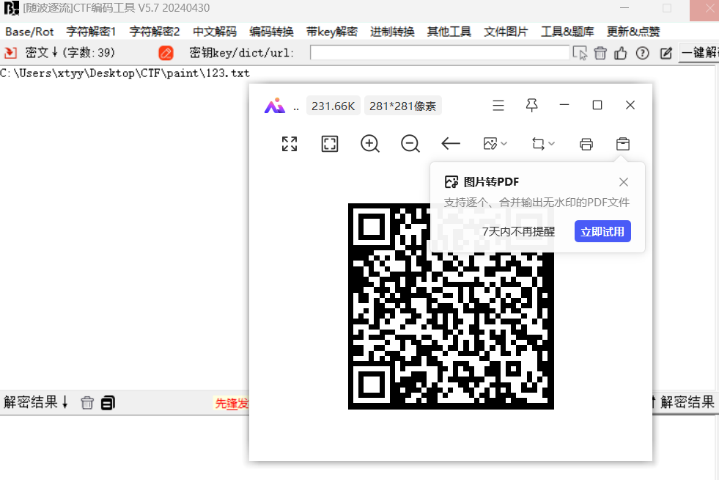Zoom in on the image
Viewport: 719px width, 480px height.
point(370,143)
